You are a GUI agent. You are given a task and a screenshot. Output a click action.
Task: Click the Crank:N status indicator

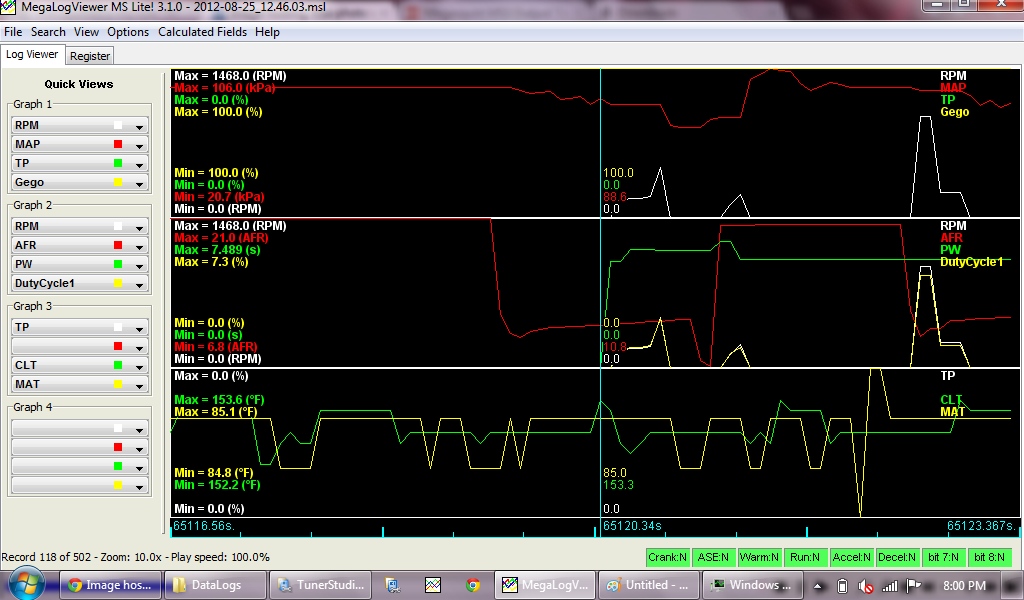667,558
